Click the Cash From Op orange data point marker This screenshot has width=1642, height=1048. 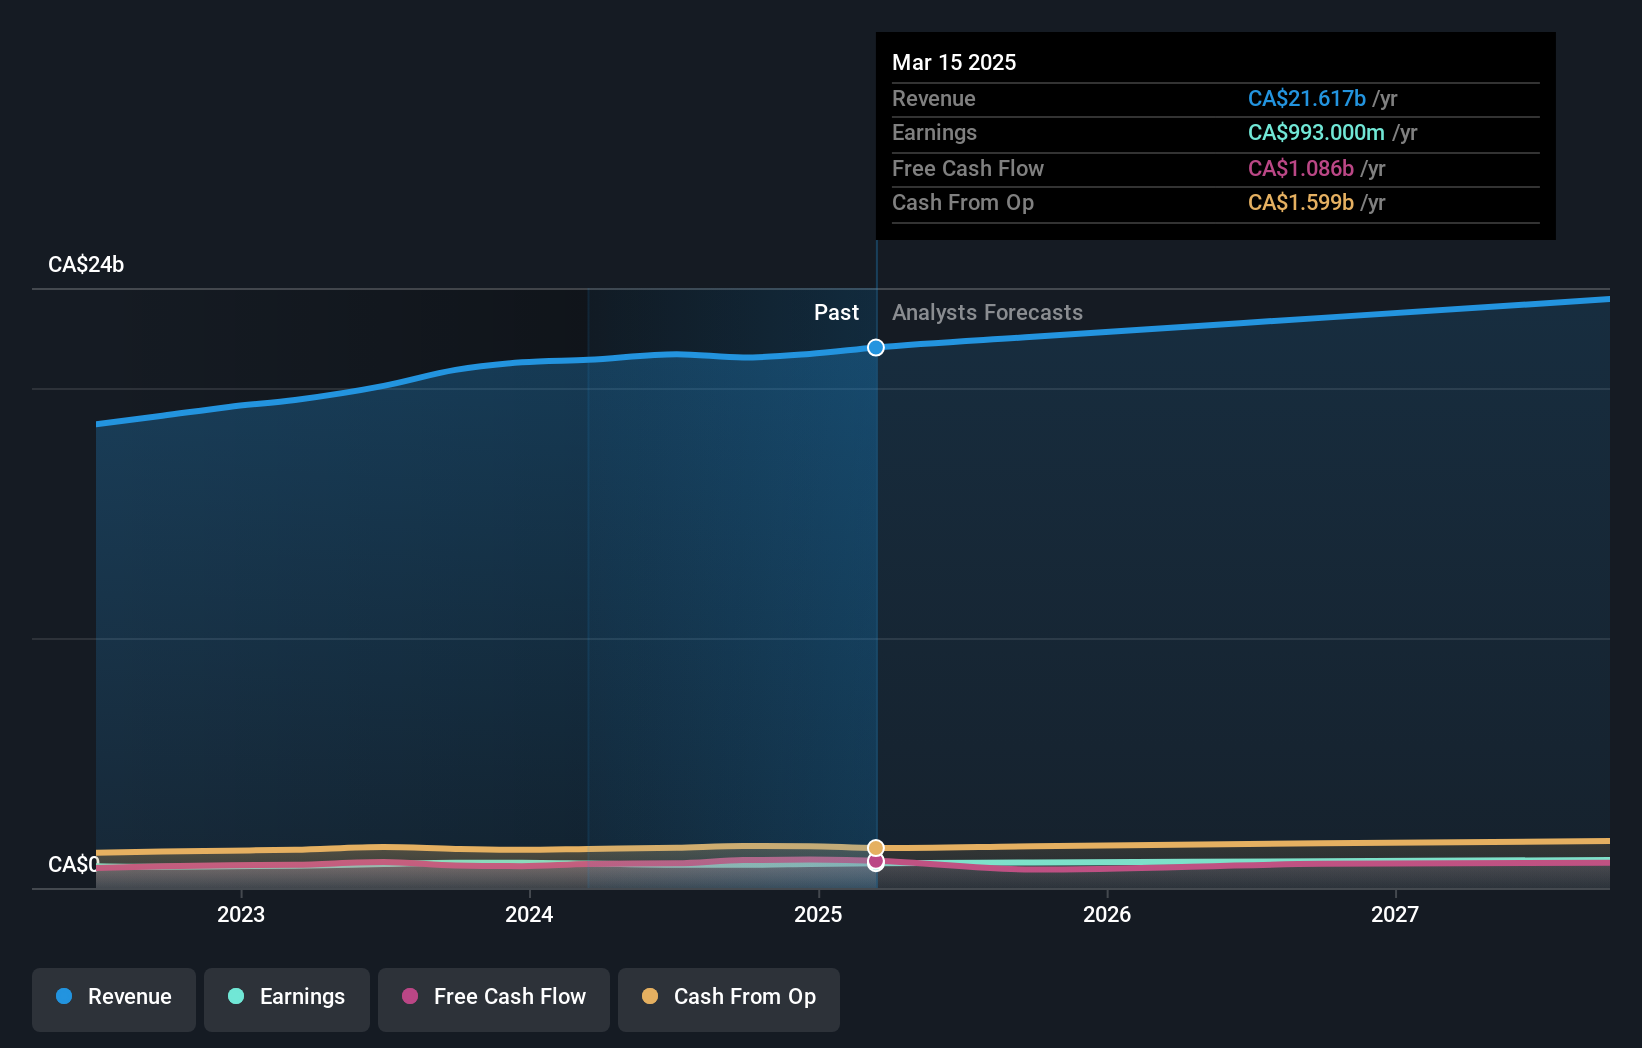coord(876,848)
